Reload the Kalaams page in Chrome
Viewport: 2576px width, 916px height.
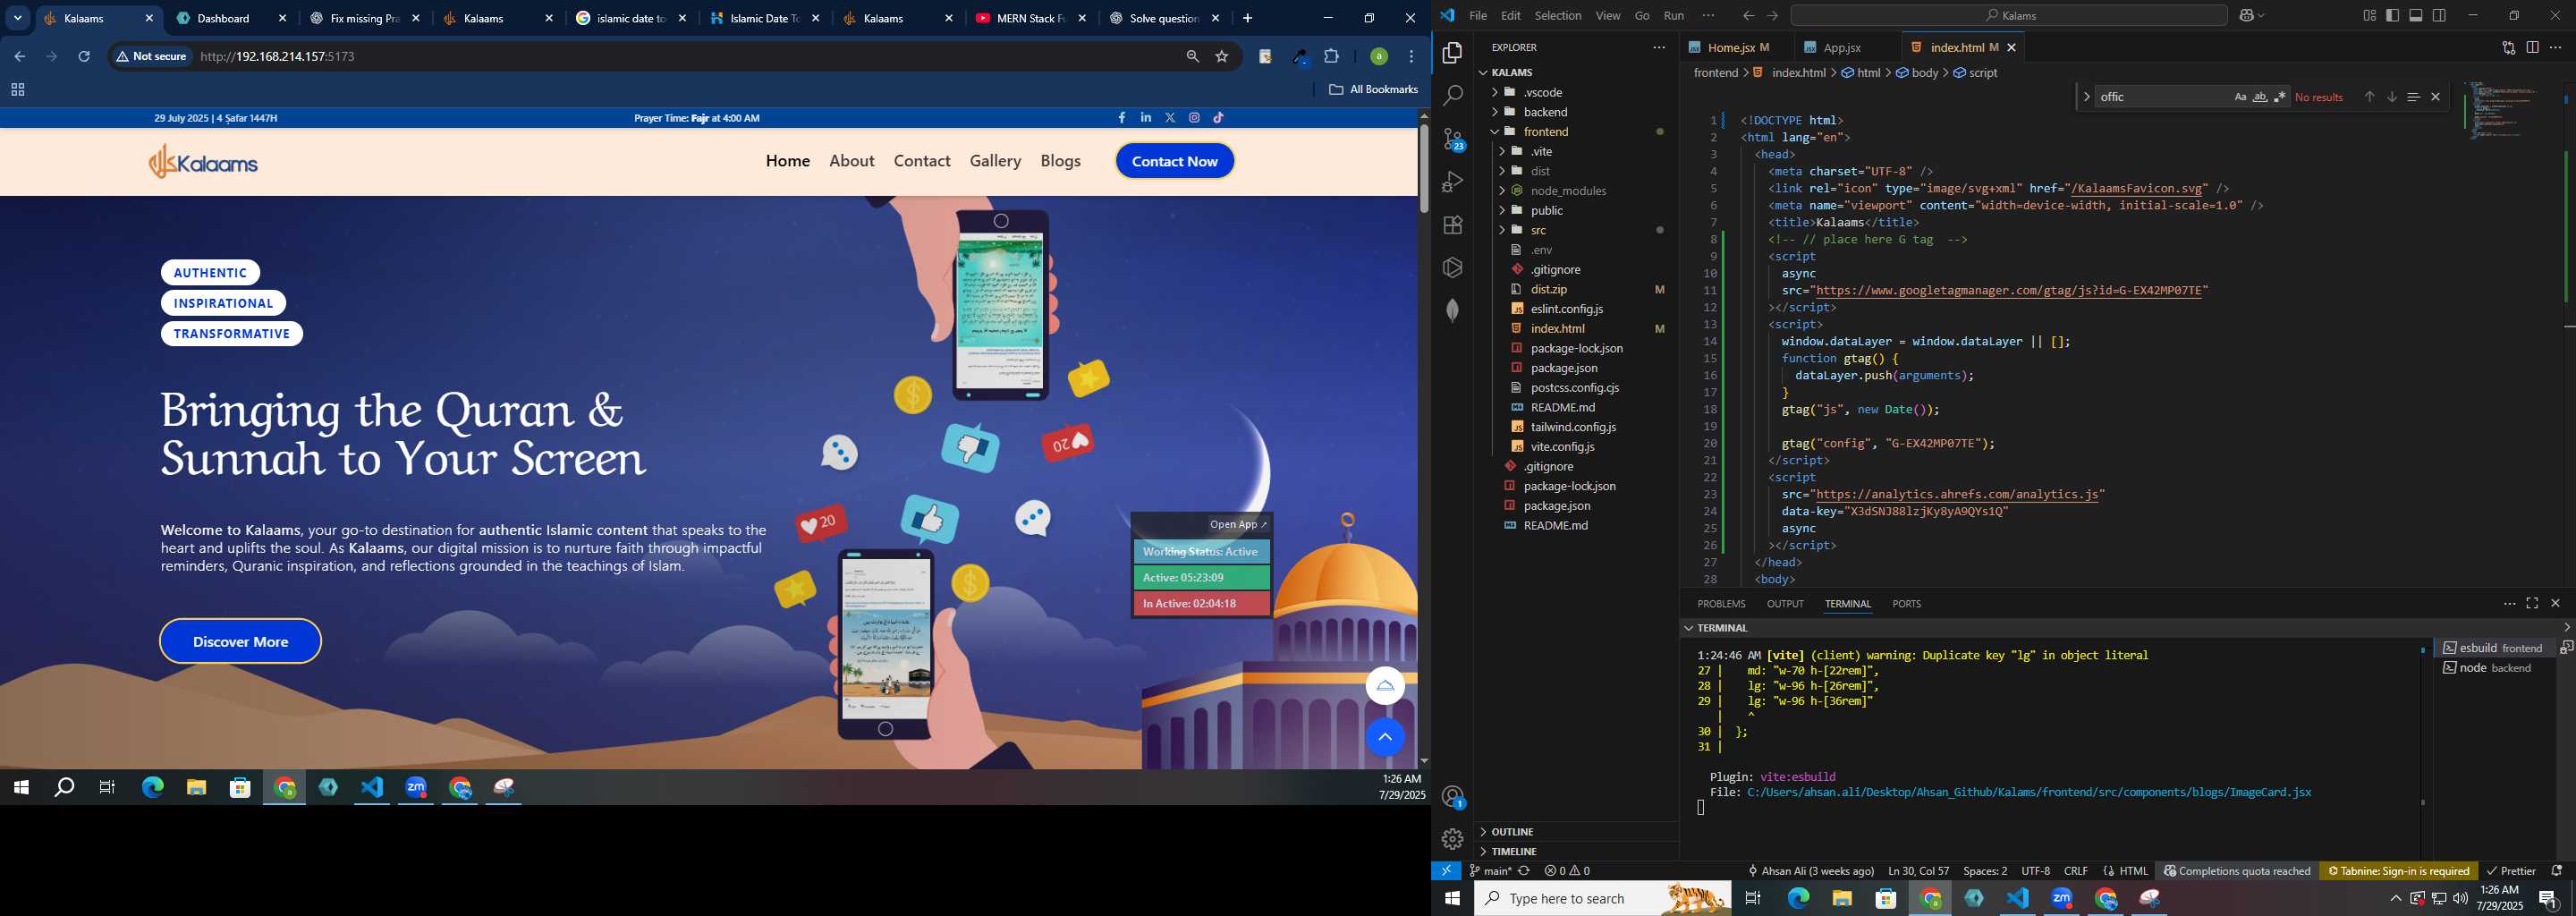pyautogui.click(x=84, y=57)
